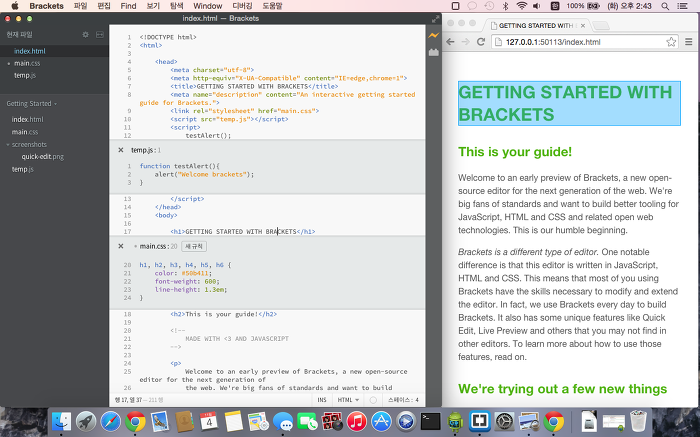Open System Preferences from the Dock

(504, 421)
